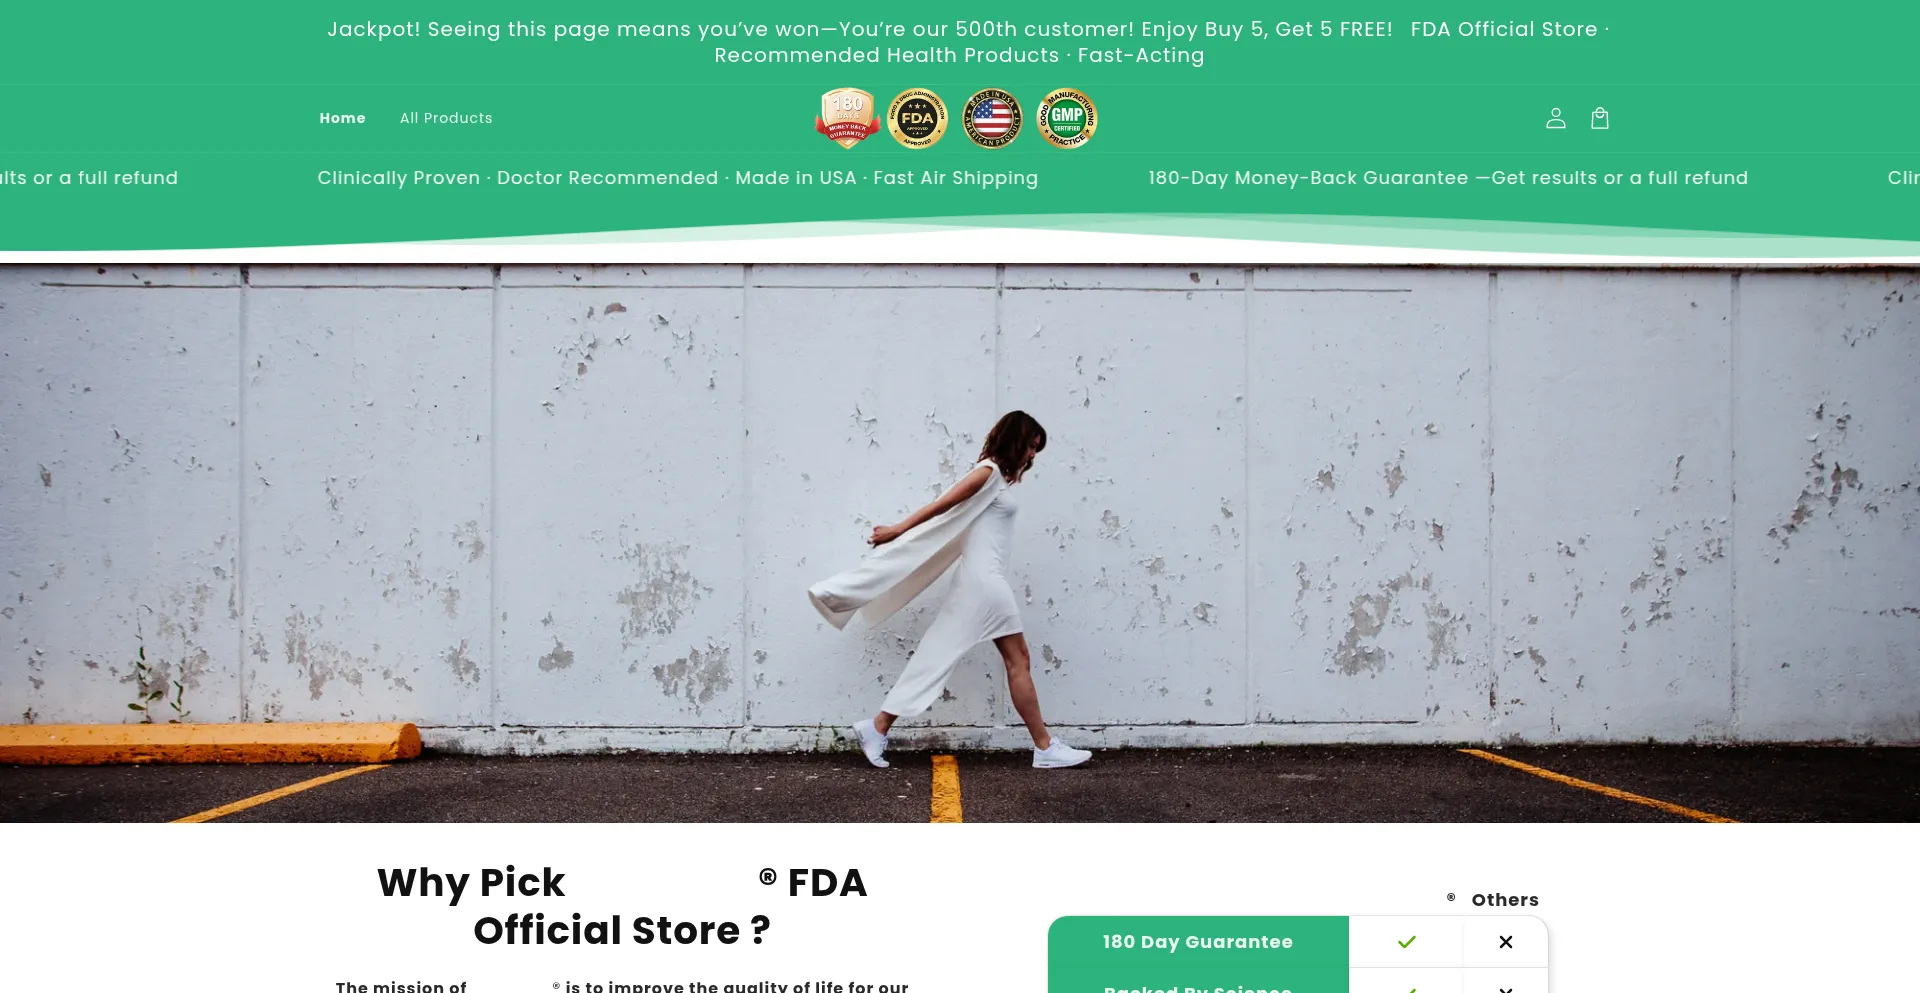This screenshot has width=1920, height=993.
Task: Open the shopping bag cart icon
Action: (x=1599, y=118)
